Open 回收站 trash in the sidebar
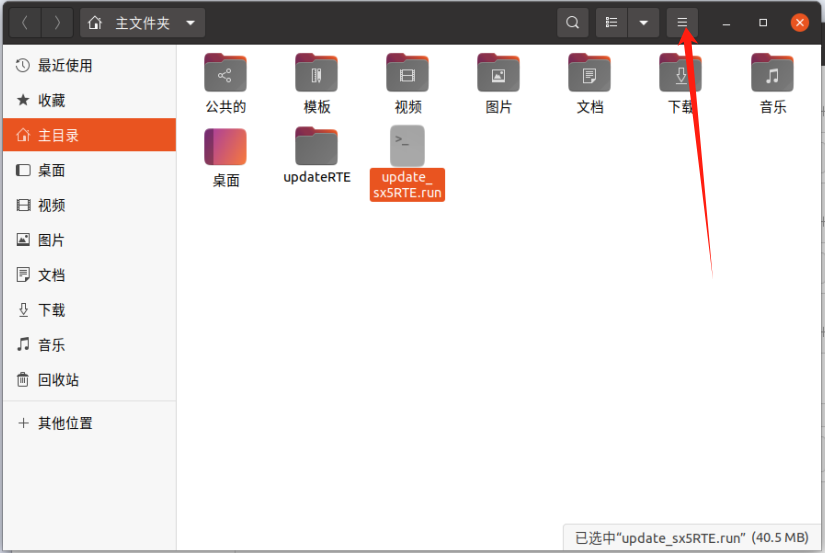Image resolution: width=825 pixels, height=553 pixels. [x=89, y=379]
